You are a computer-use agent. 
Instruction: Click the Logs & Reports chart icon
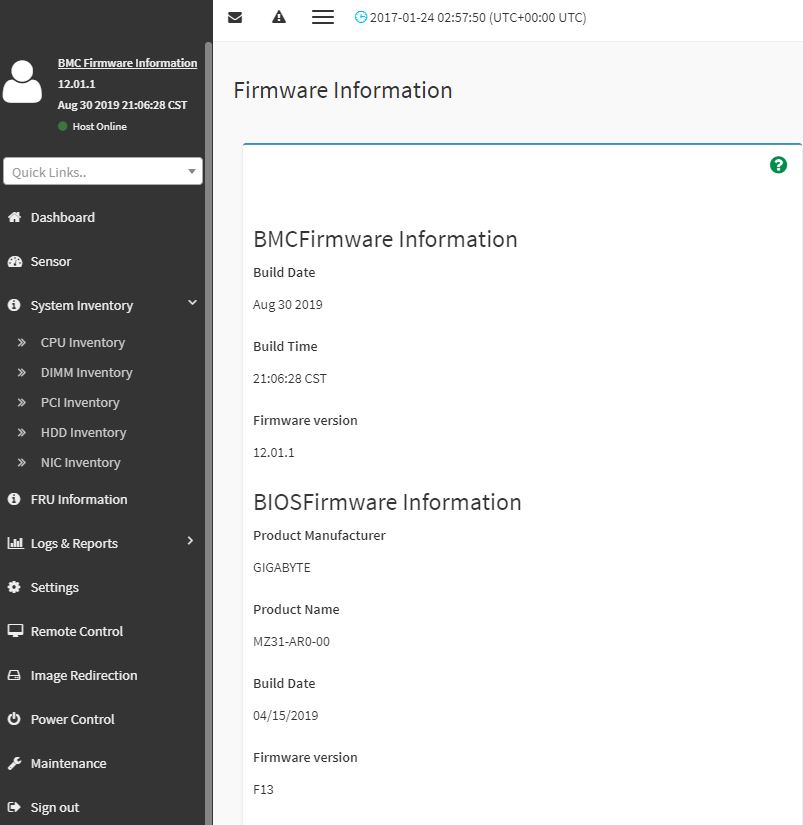click(x=15, y=543)
